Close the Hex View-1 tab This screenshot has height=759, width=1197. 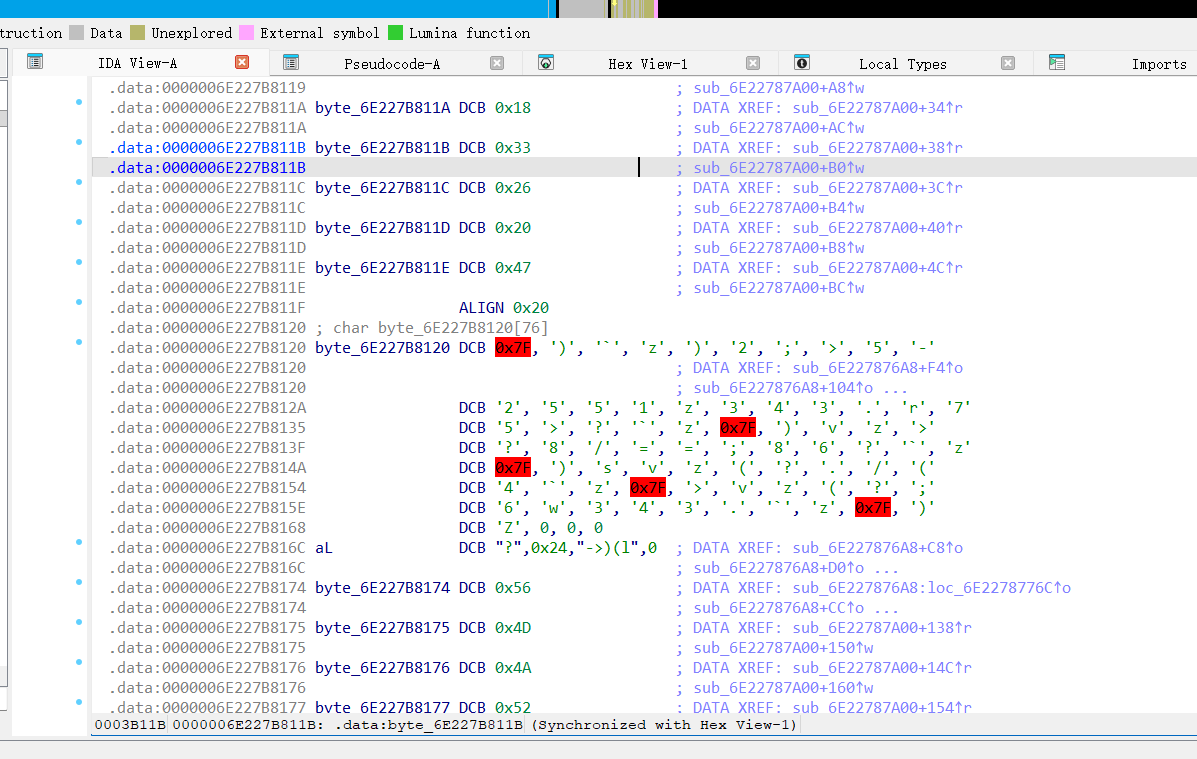(x=753, y=63)
